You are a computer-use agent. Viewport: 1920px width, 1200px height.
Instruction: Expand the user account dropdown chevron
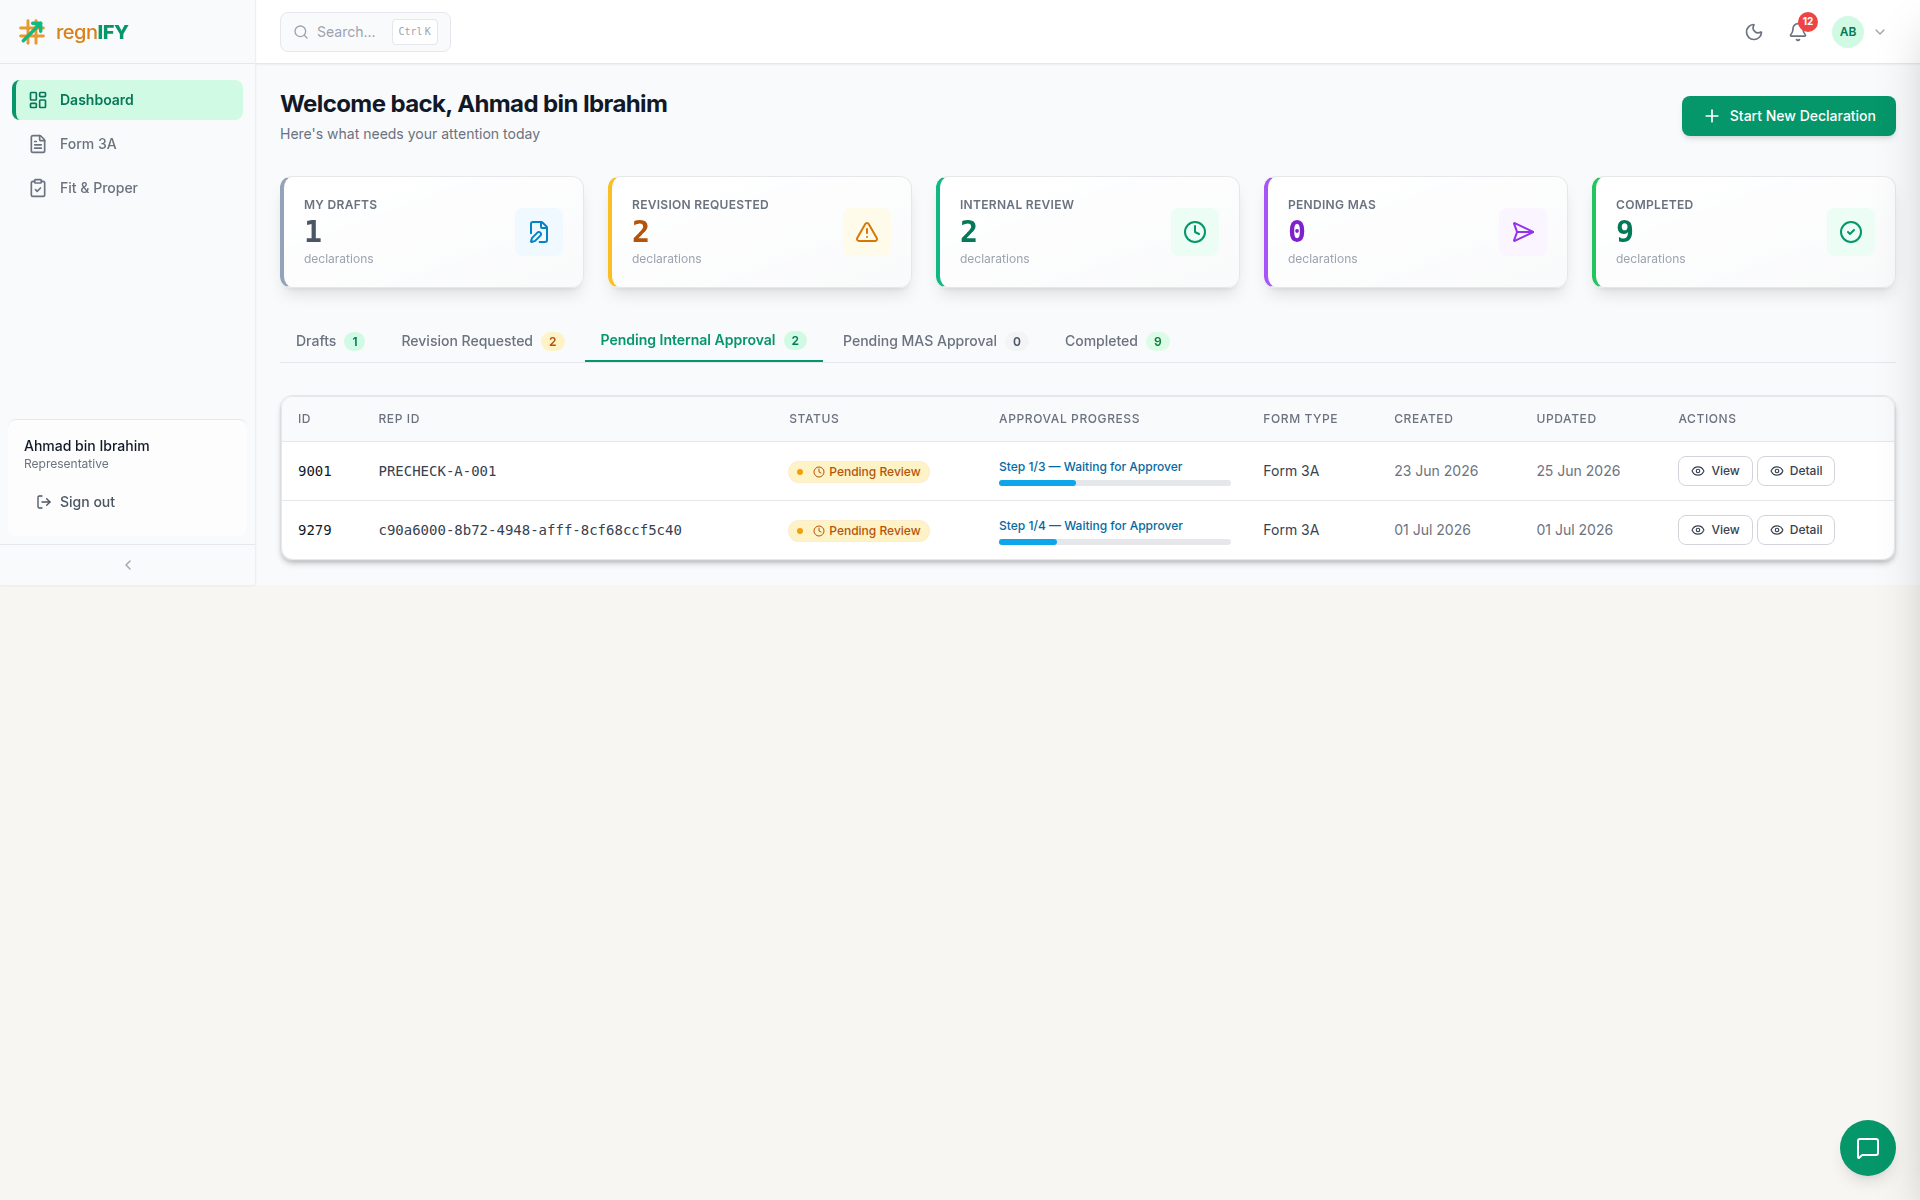pos(1880,32)
